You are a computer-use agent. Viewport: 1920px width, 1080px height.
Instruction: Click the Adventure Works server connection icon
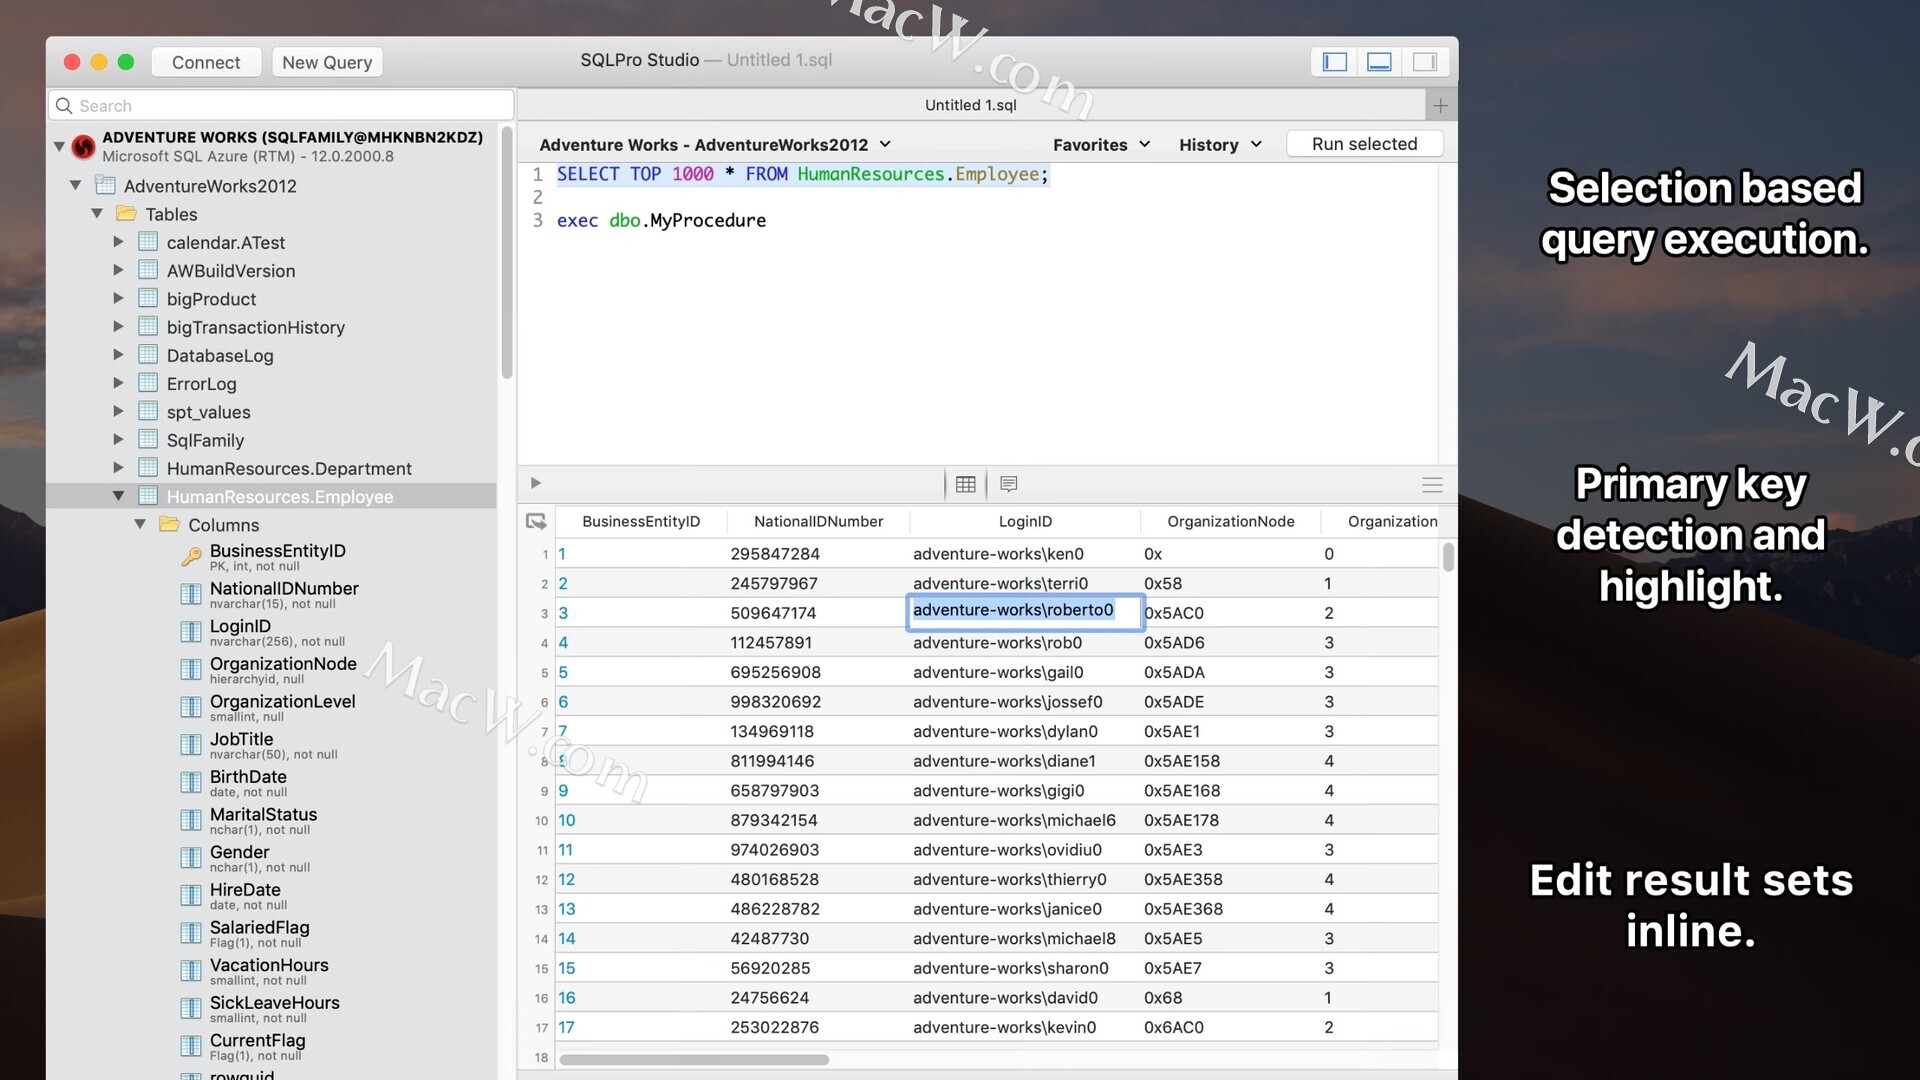pos(84,147)
